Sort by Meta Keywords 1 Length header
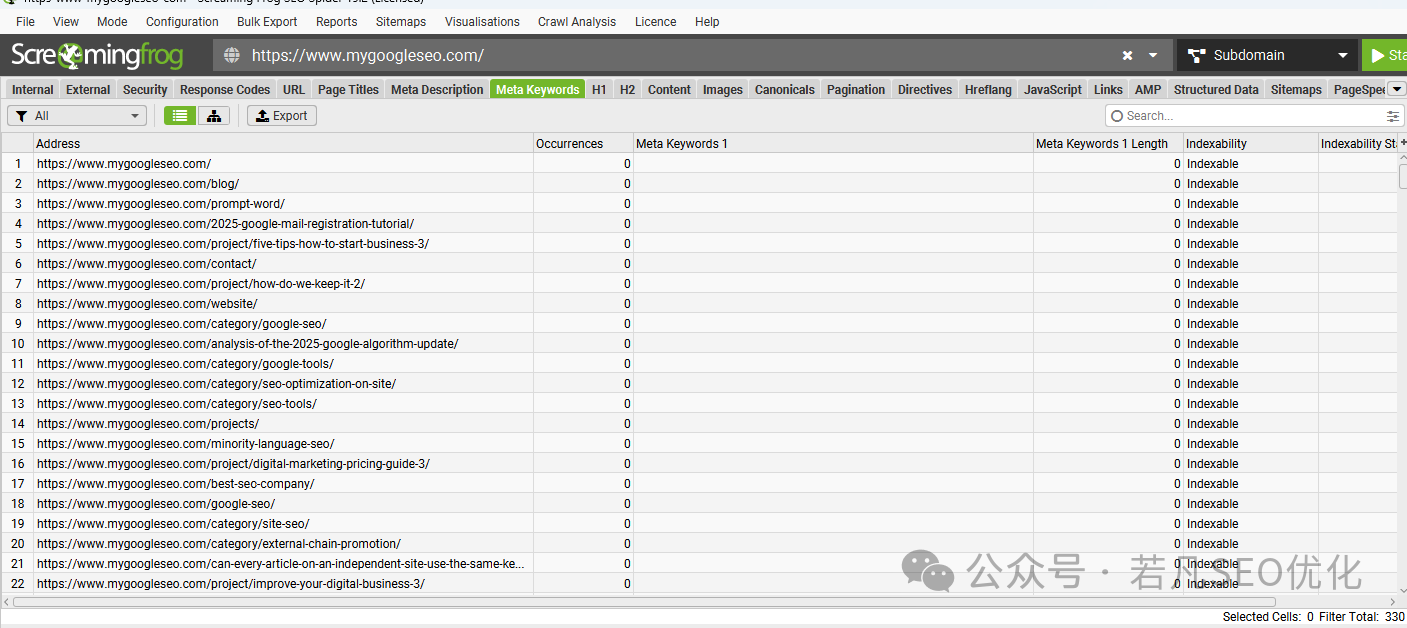This screenshot has width=1407, height=628. coord(1108,143)
